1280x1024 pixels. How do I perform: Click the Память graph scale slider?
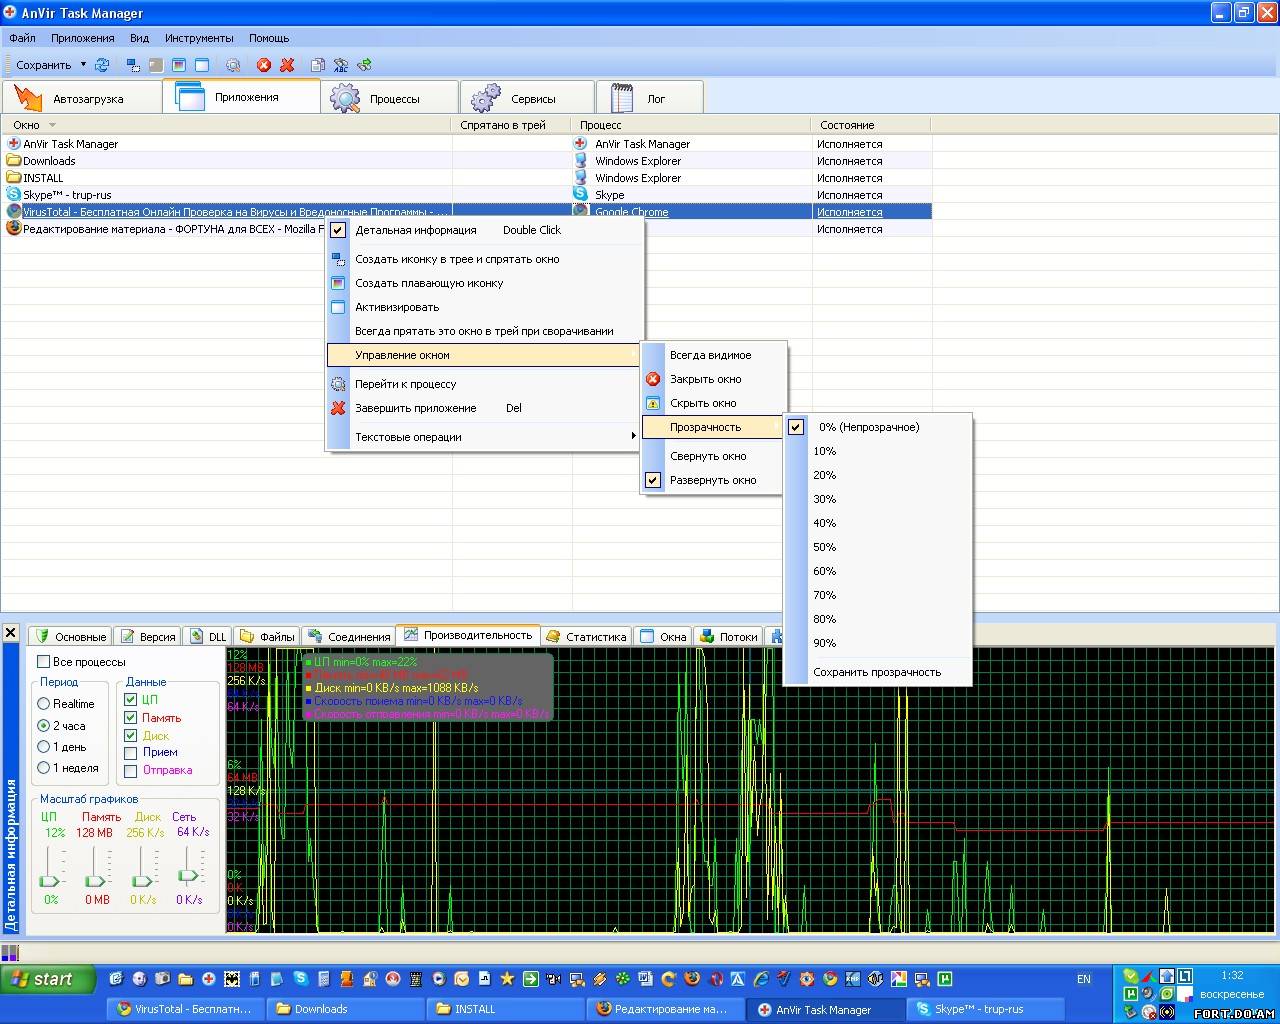pyautogui.click(x=96, y=880)
